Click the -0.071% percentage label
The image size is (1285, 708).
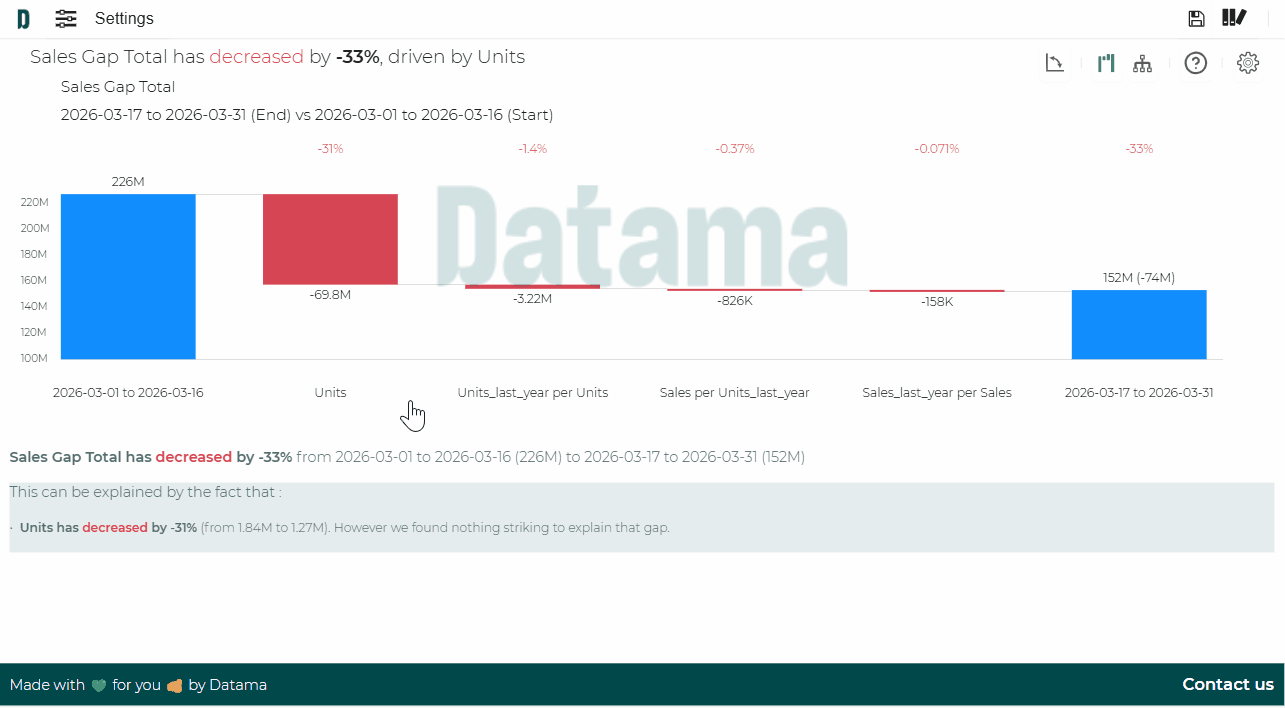[937, 149]
